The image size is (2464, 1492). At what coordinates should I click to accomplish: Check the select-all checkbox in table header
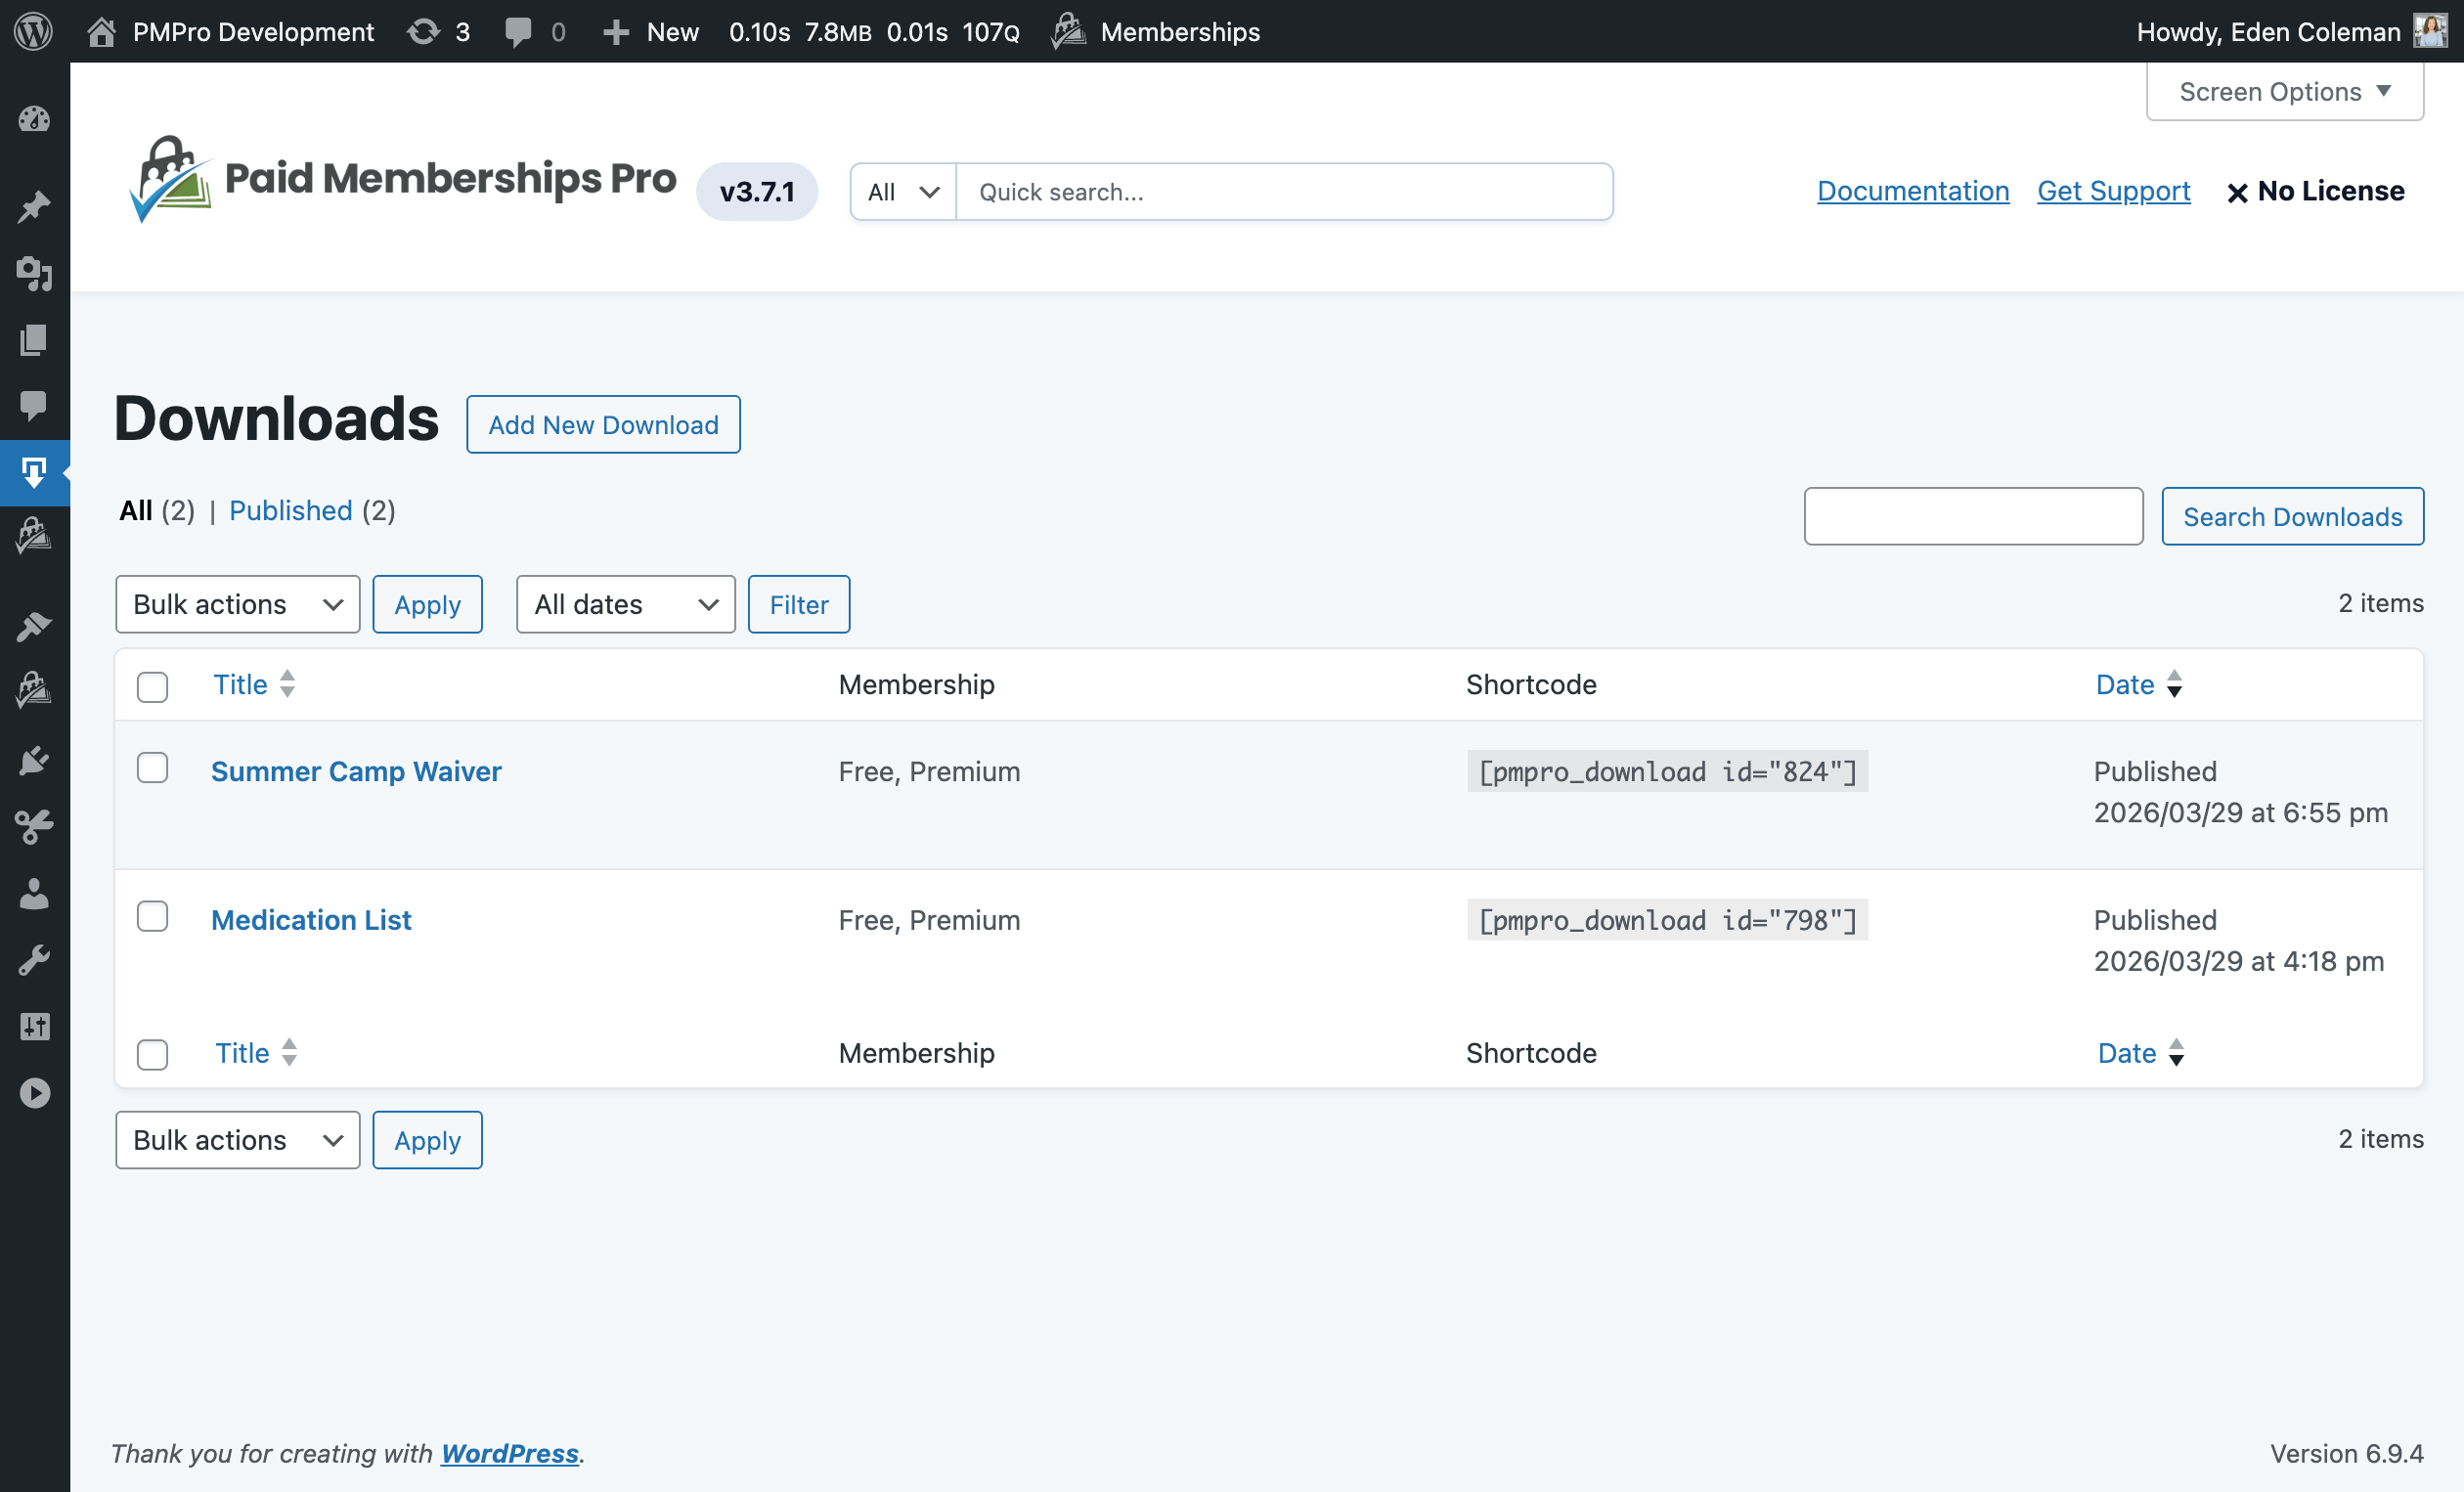(152, 686)
